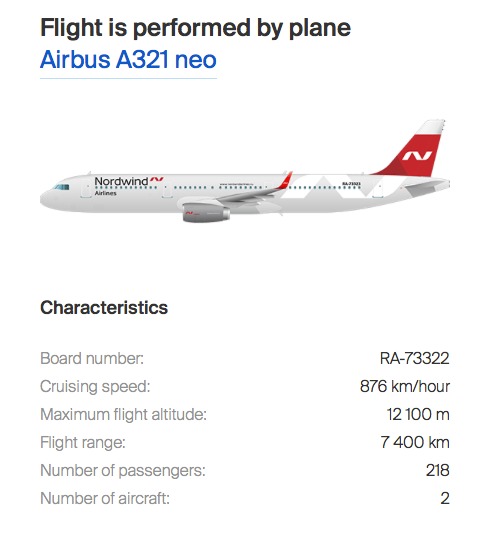Select the 'Number of aircraft:' label
The width and height of the screenshot is (497, 556).
pos(105,498)
